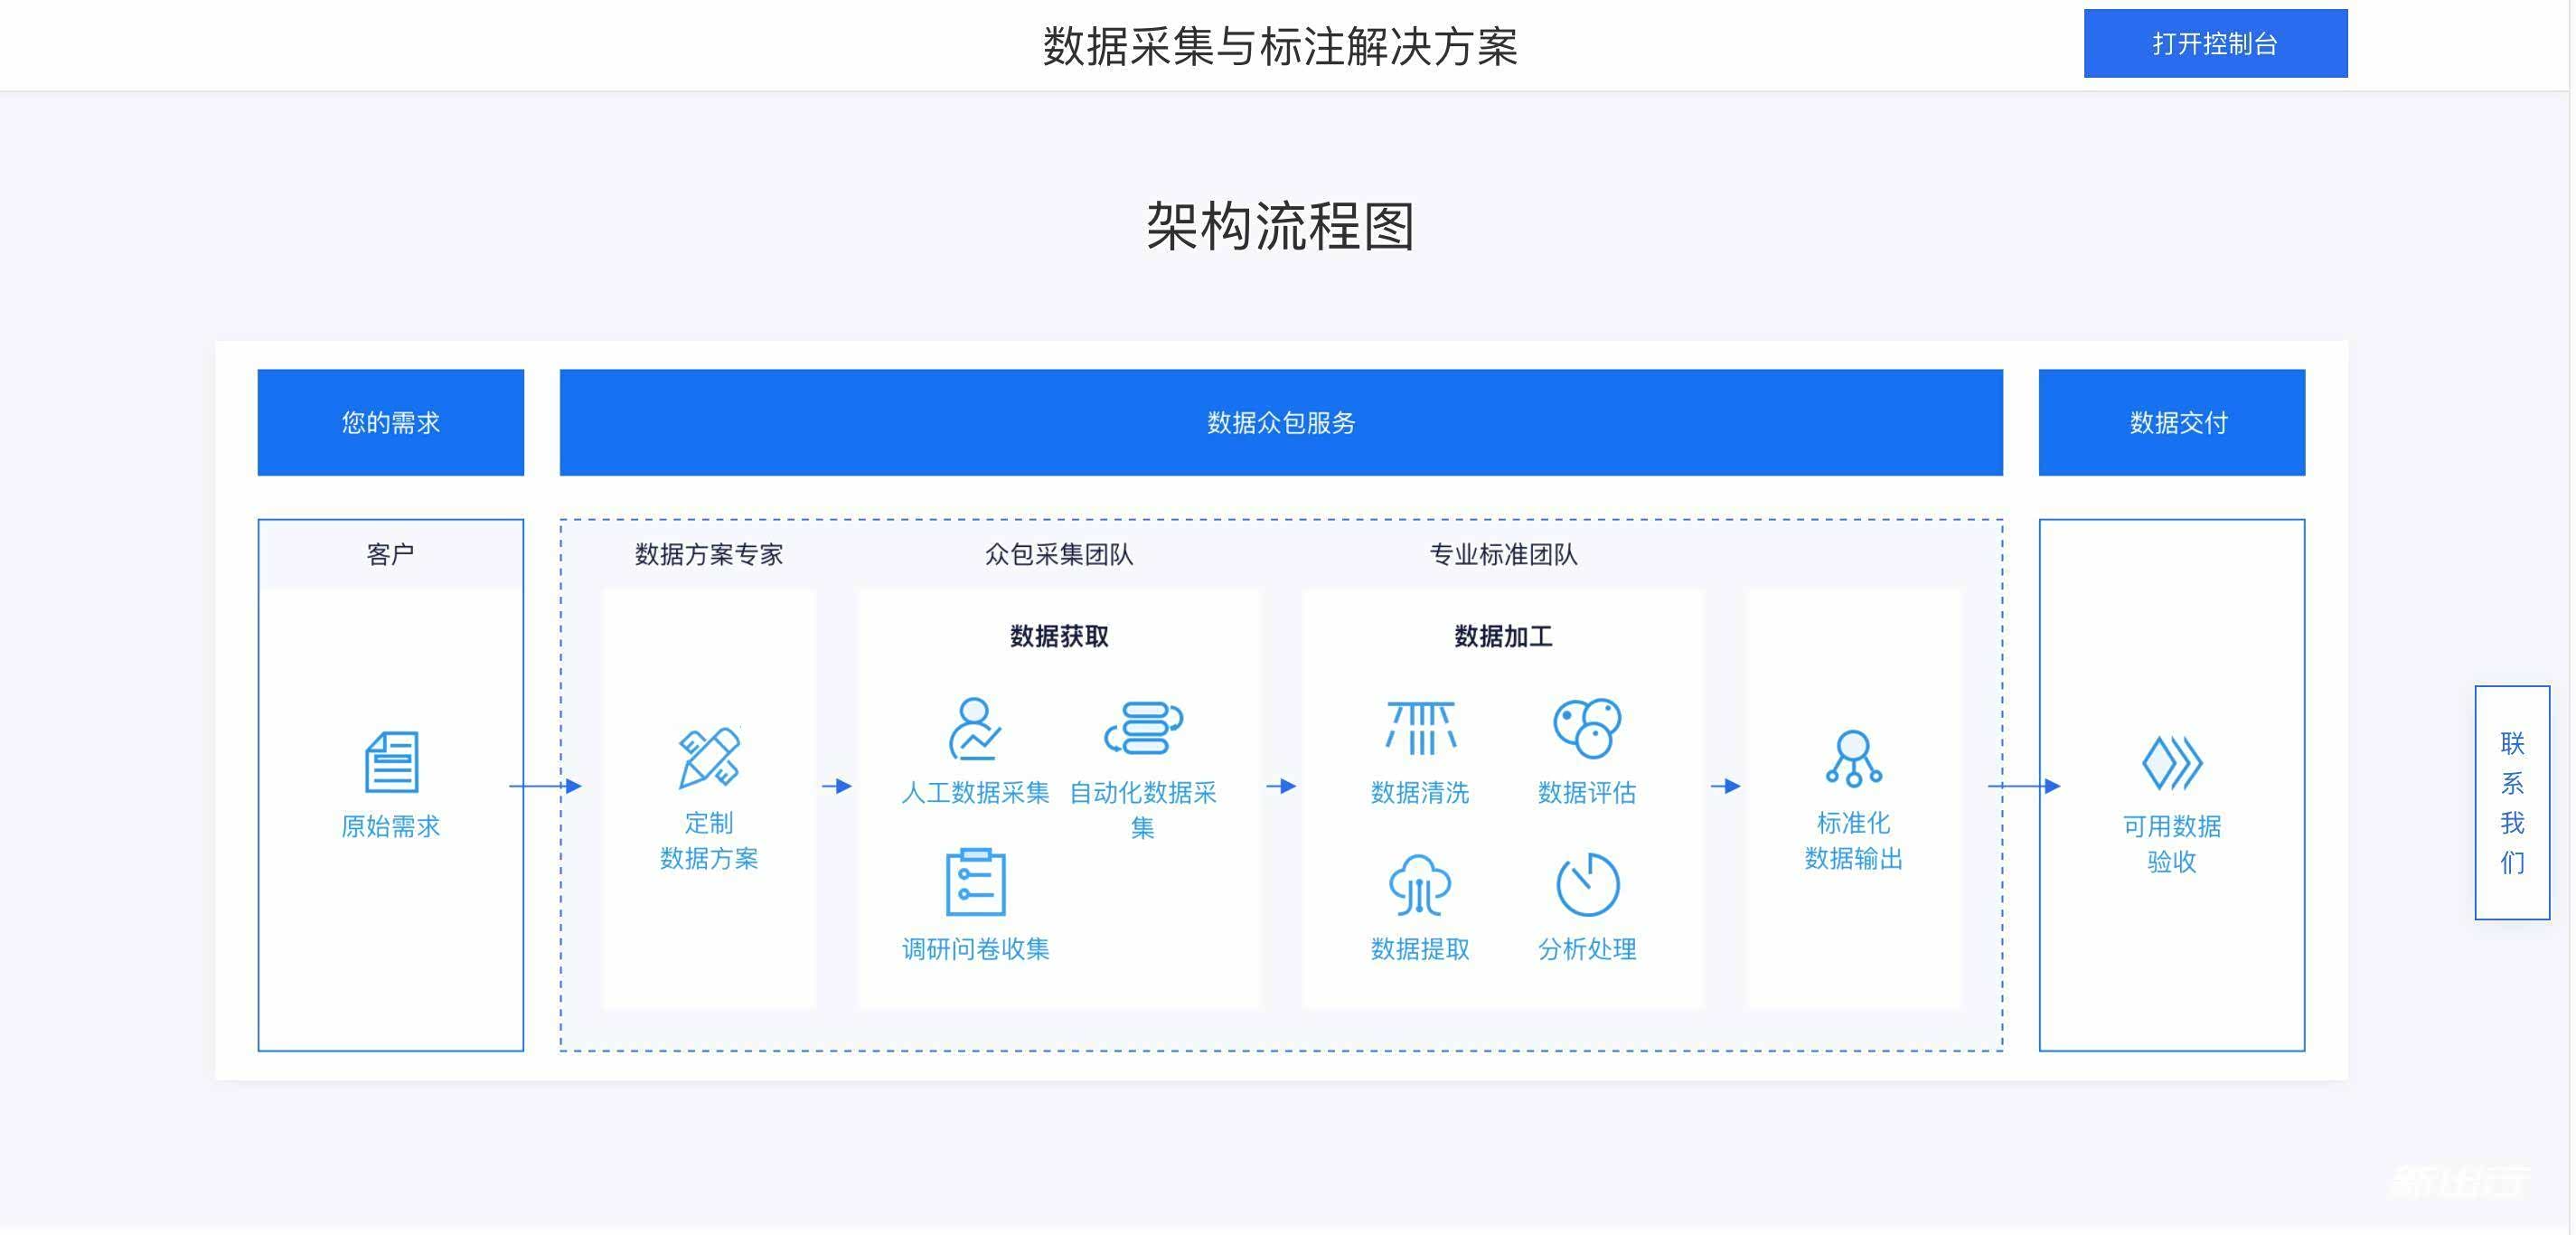The height and width of the screenshot is (1235, 2576).
Task: Click the 数据获取 section heading
Action: [x=1058, y=636]
